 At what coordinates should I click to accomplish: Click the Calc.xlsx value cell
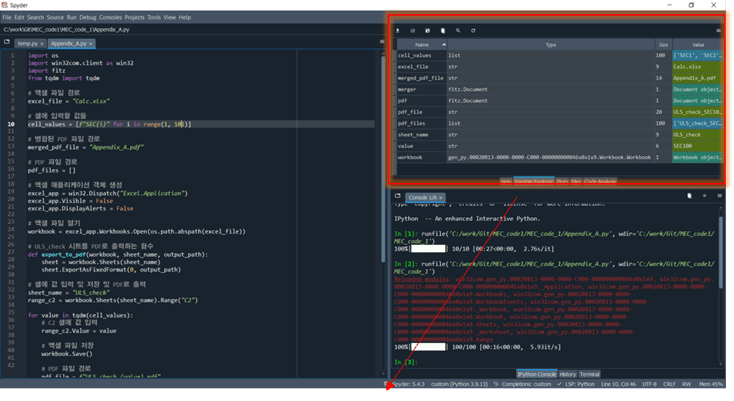(x=697, y=67)
